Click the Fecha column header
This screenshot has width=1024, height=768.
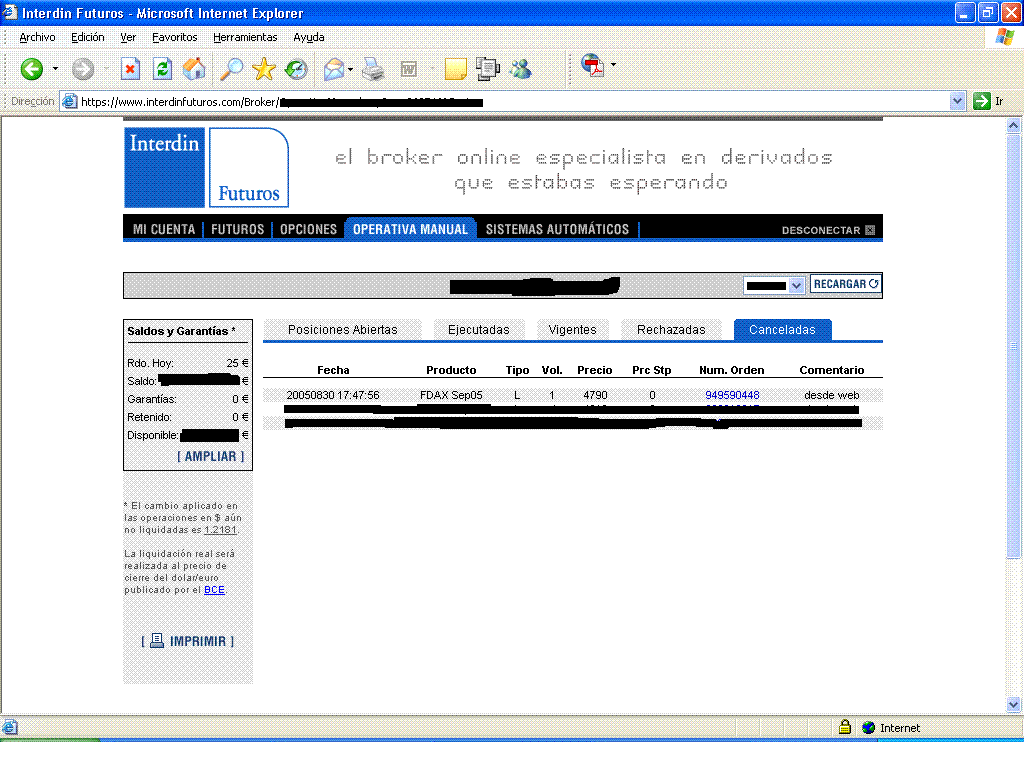[x=333, y=370]
